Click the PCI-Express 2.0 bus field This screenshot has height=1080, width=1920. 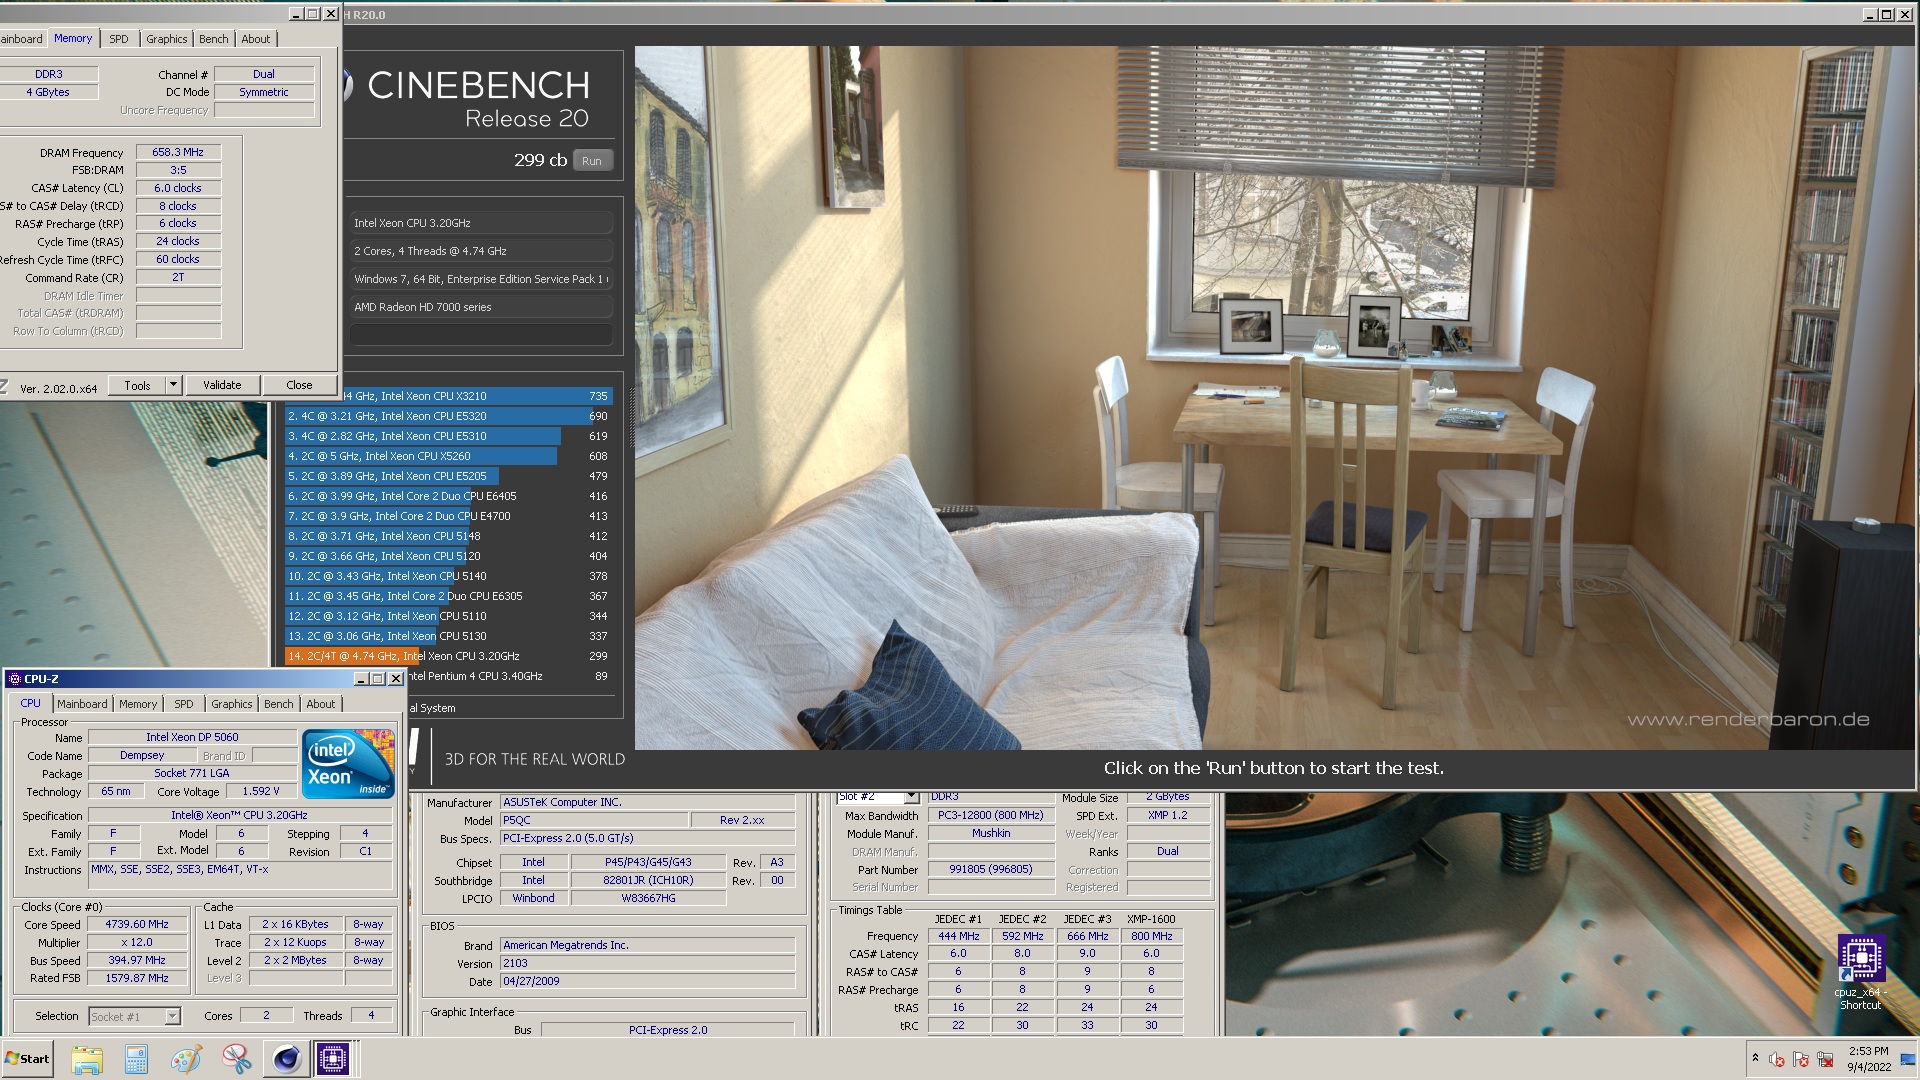[x=667, y=1030]
